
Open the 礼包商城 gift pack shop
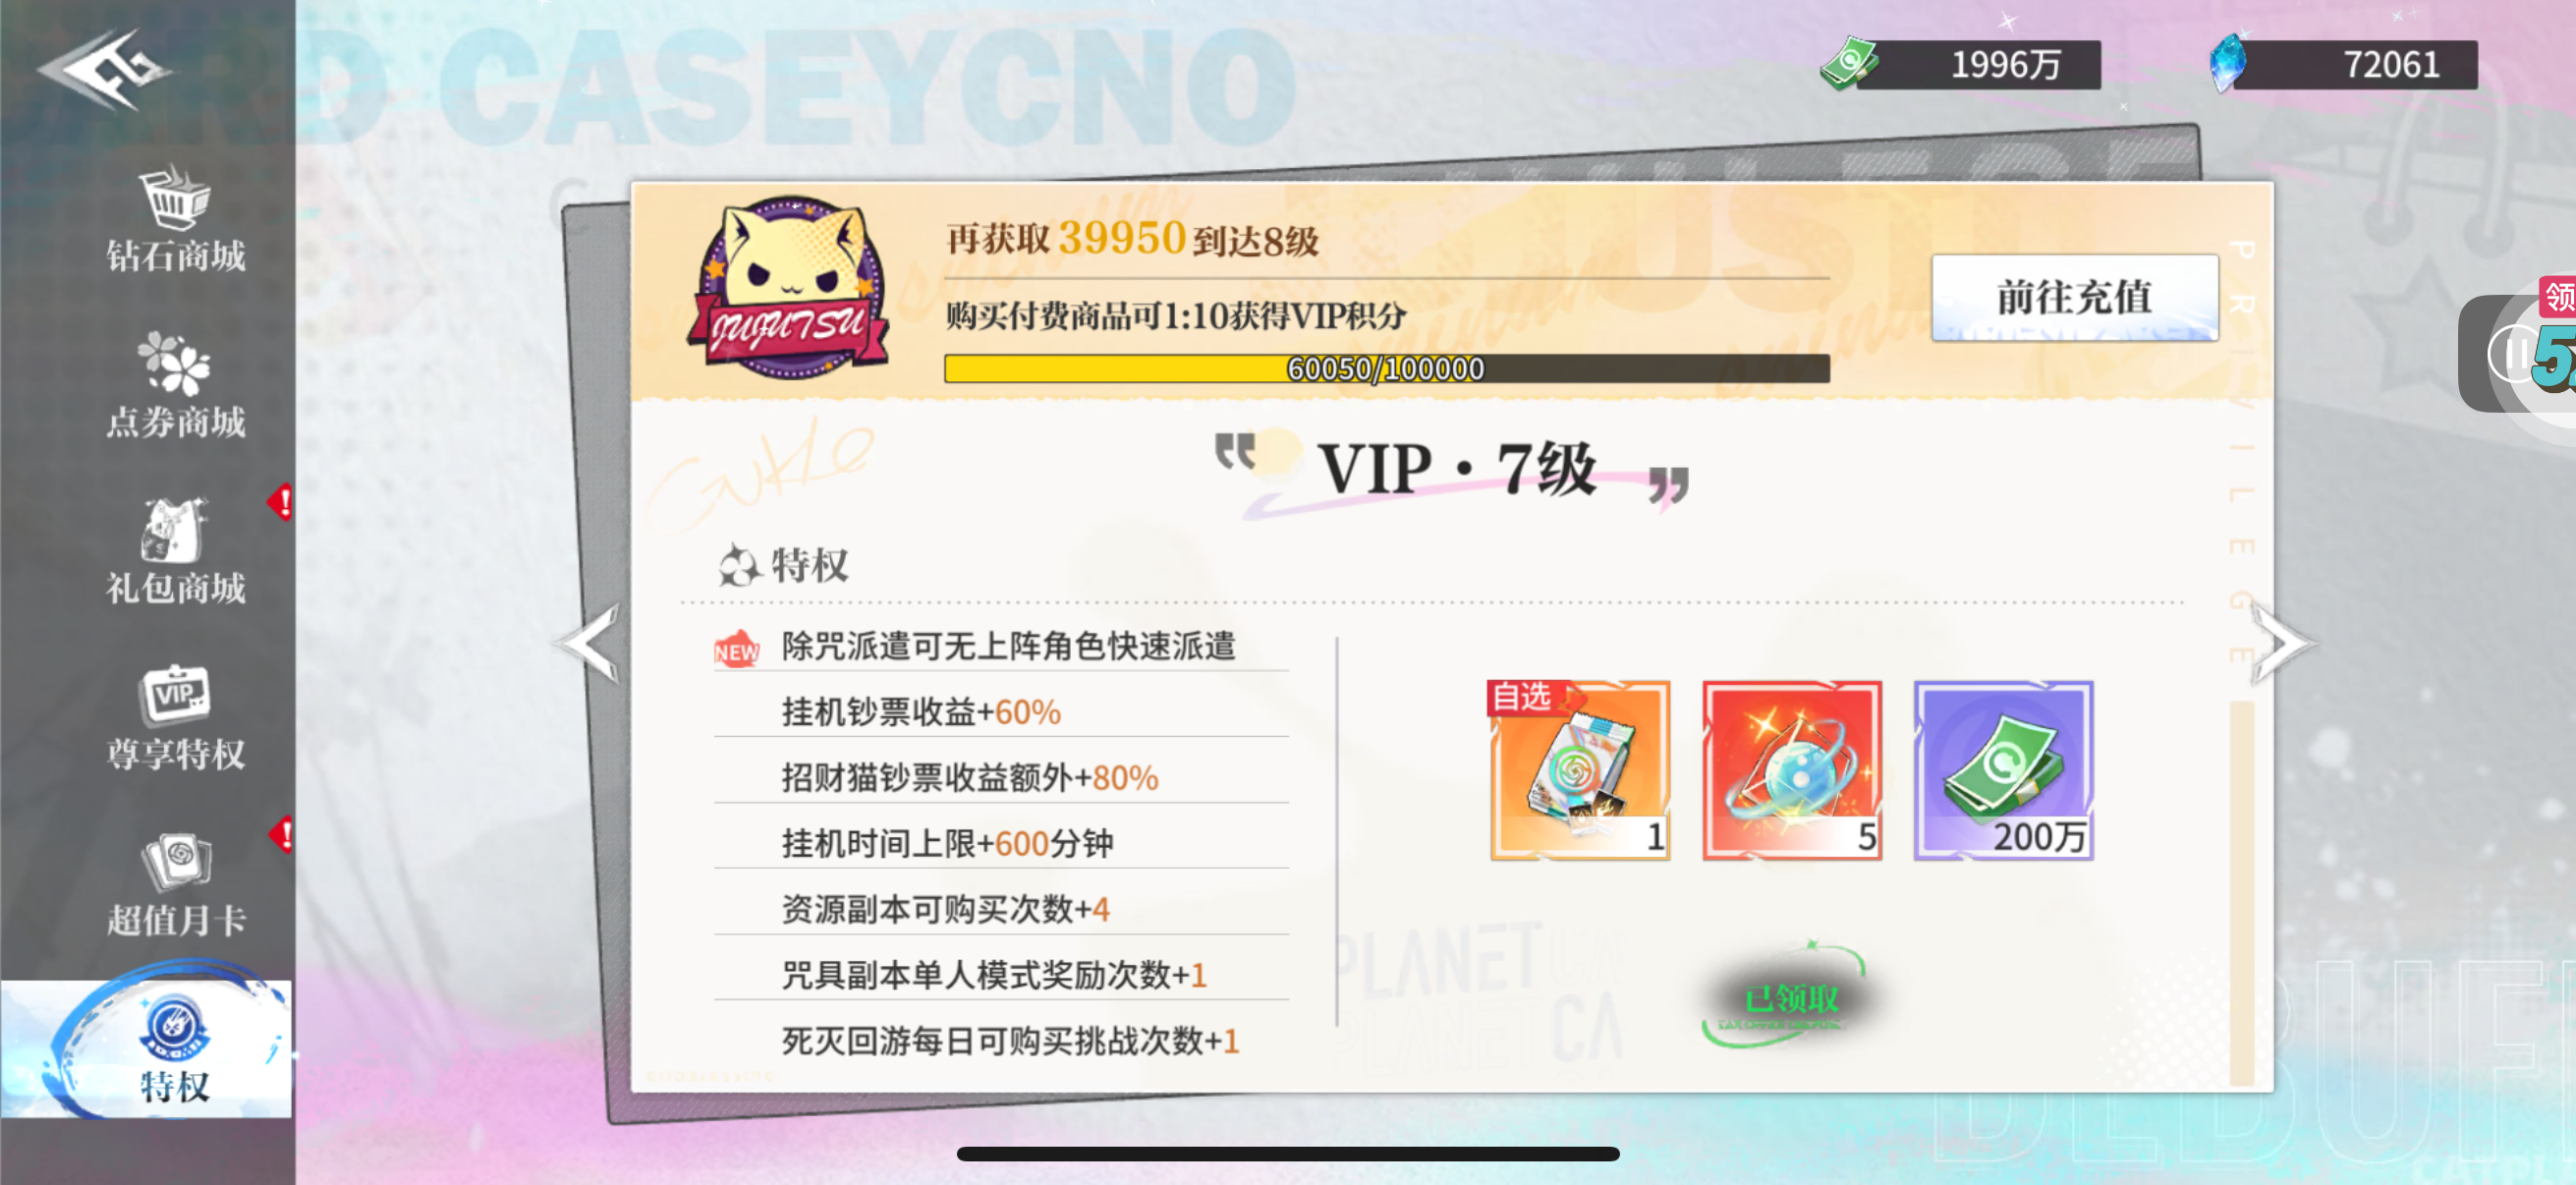[x=175, y=551]
